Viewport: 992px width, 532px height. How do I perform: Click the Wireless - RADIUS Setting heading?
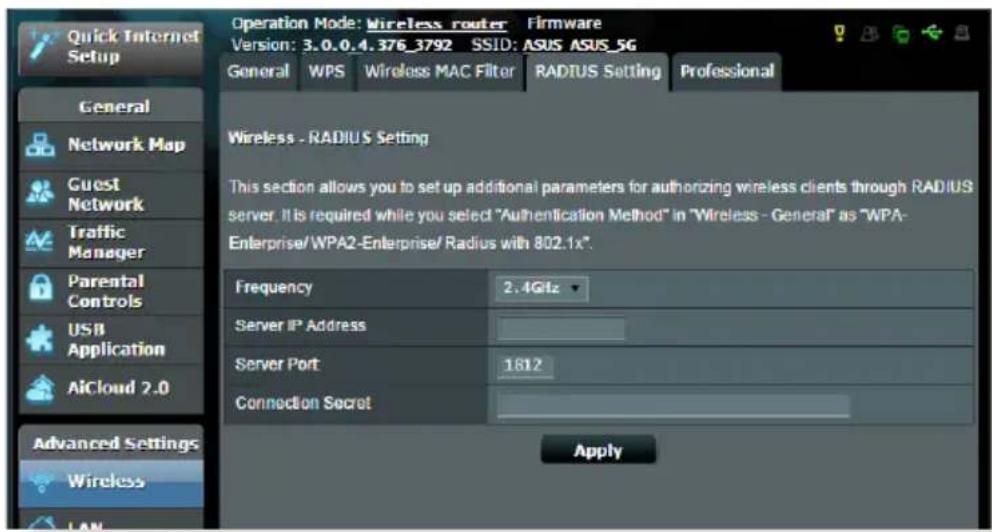click(328, 137)
